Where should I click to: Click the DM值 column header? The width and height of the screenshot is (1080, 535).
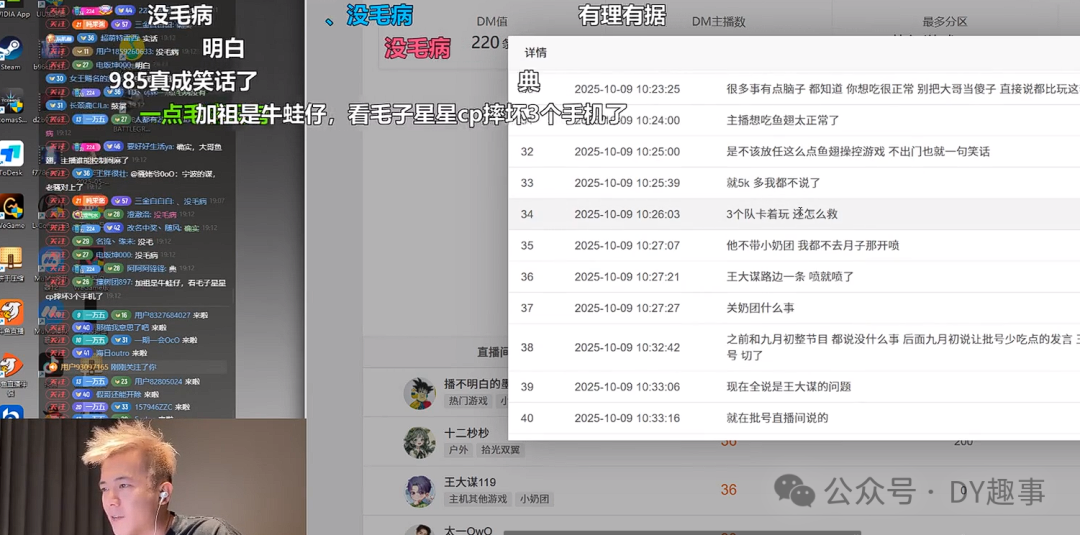click(x=492, y=21)
